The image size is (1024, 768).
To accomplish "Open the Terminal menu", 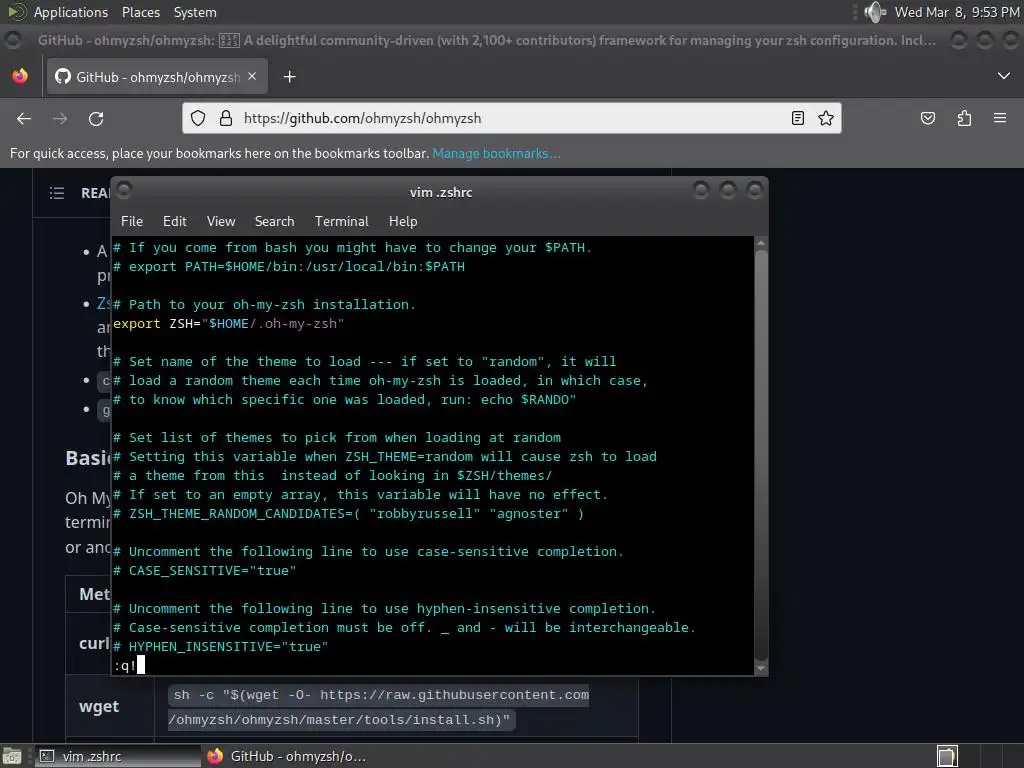I will tap(342, 221).
